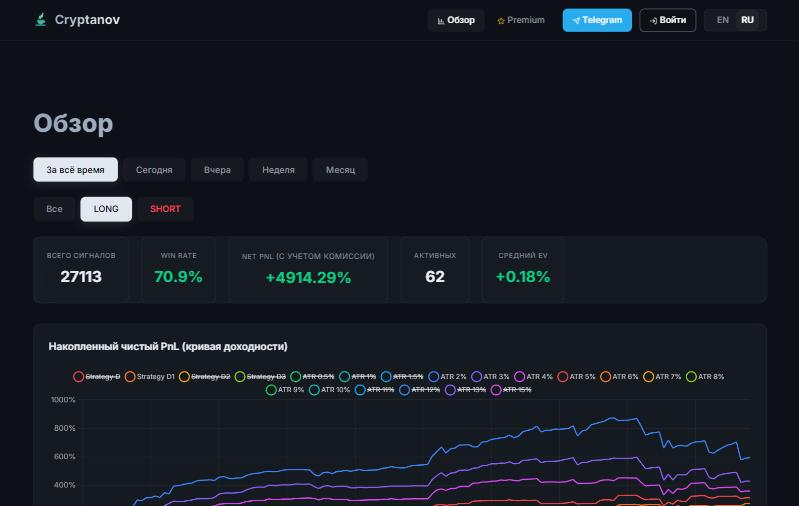Viewport: 799px width, 506px height.
Task: Toggle ATR 3% legend series
Action: 490,377
